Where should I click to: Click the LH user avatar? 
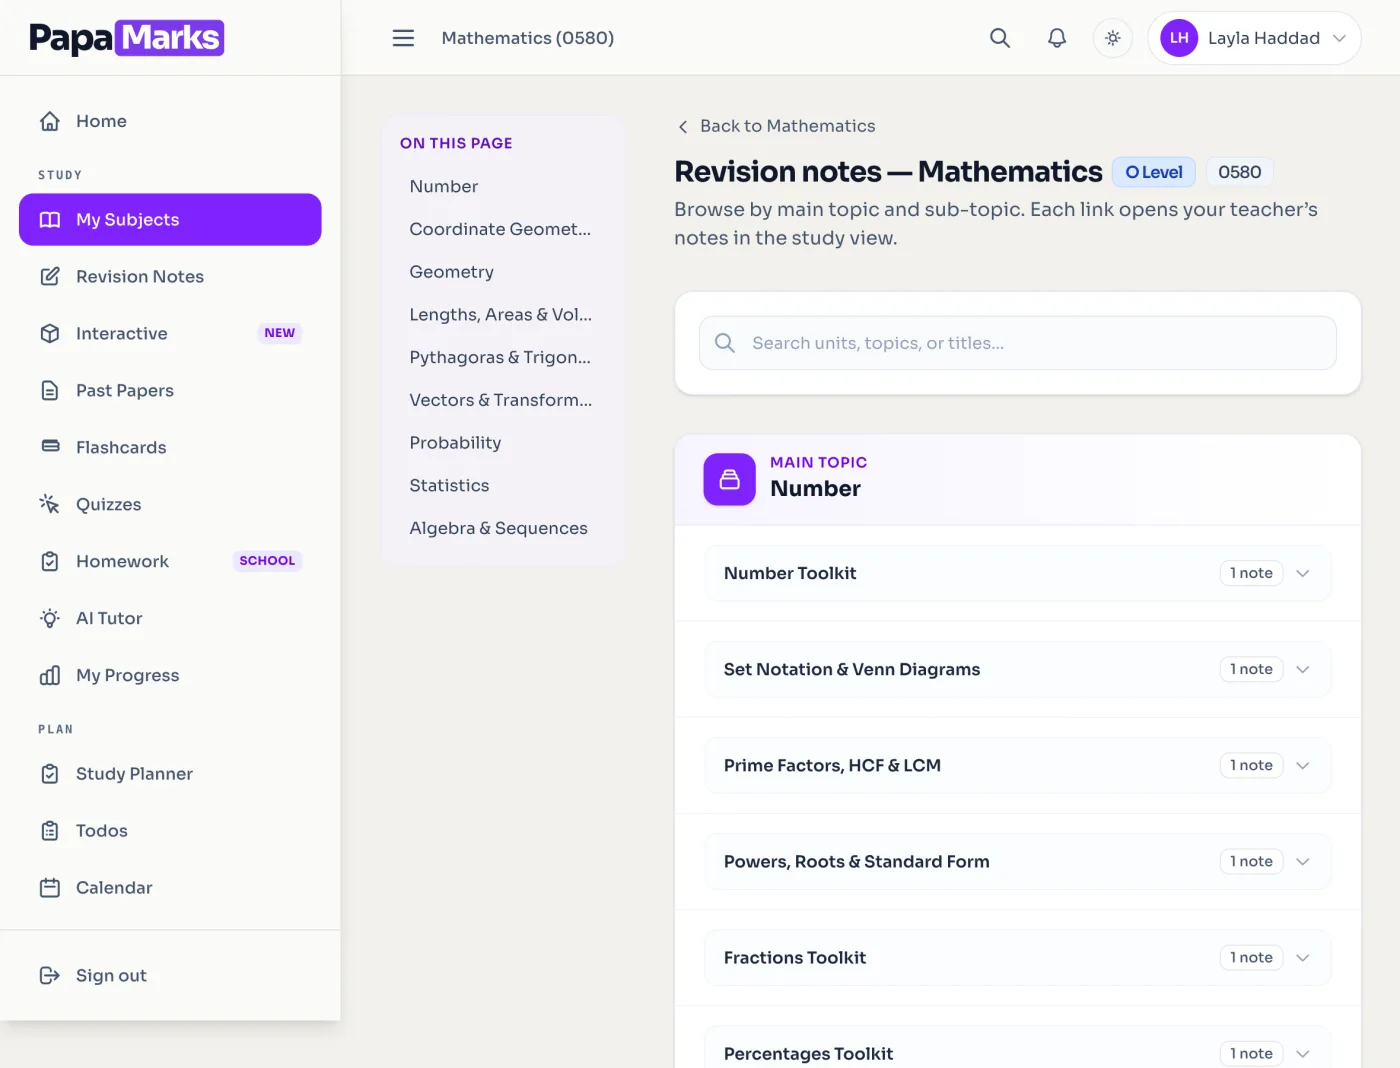coord(1179,38)
